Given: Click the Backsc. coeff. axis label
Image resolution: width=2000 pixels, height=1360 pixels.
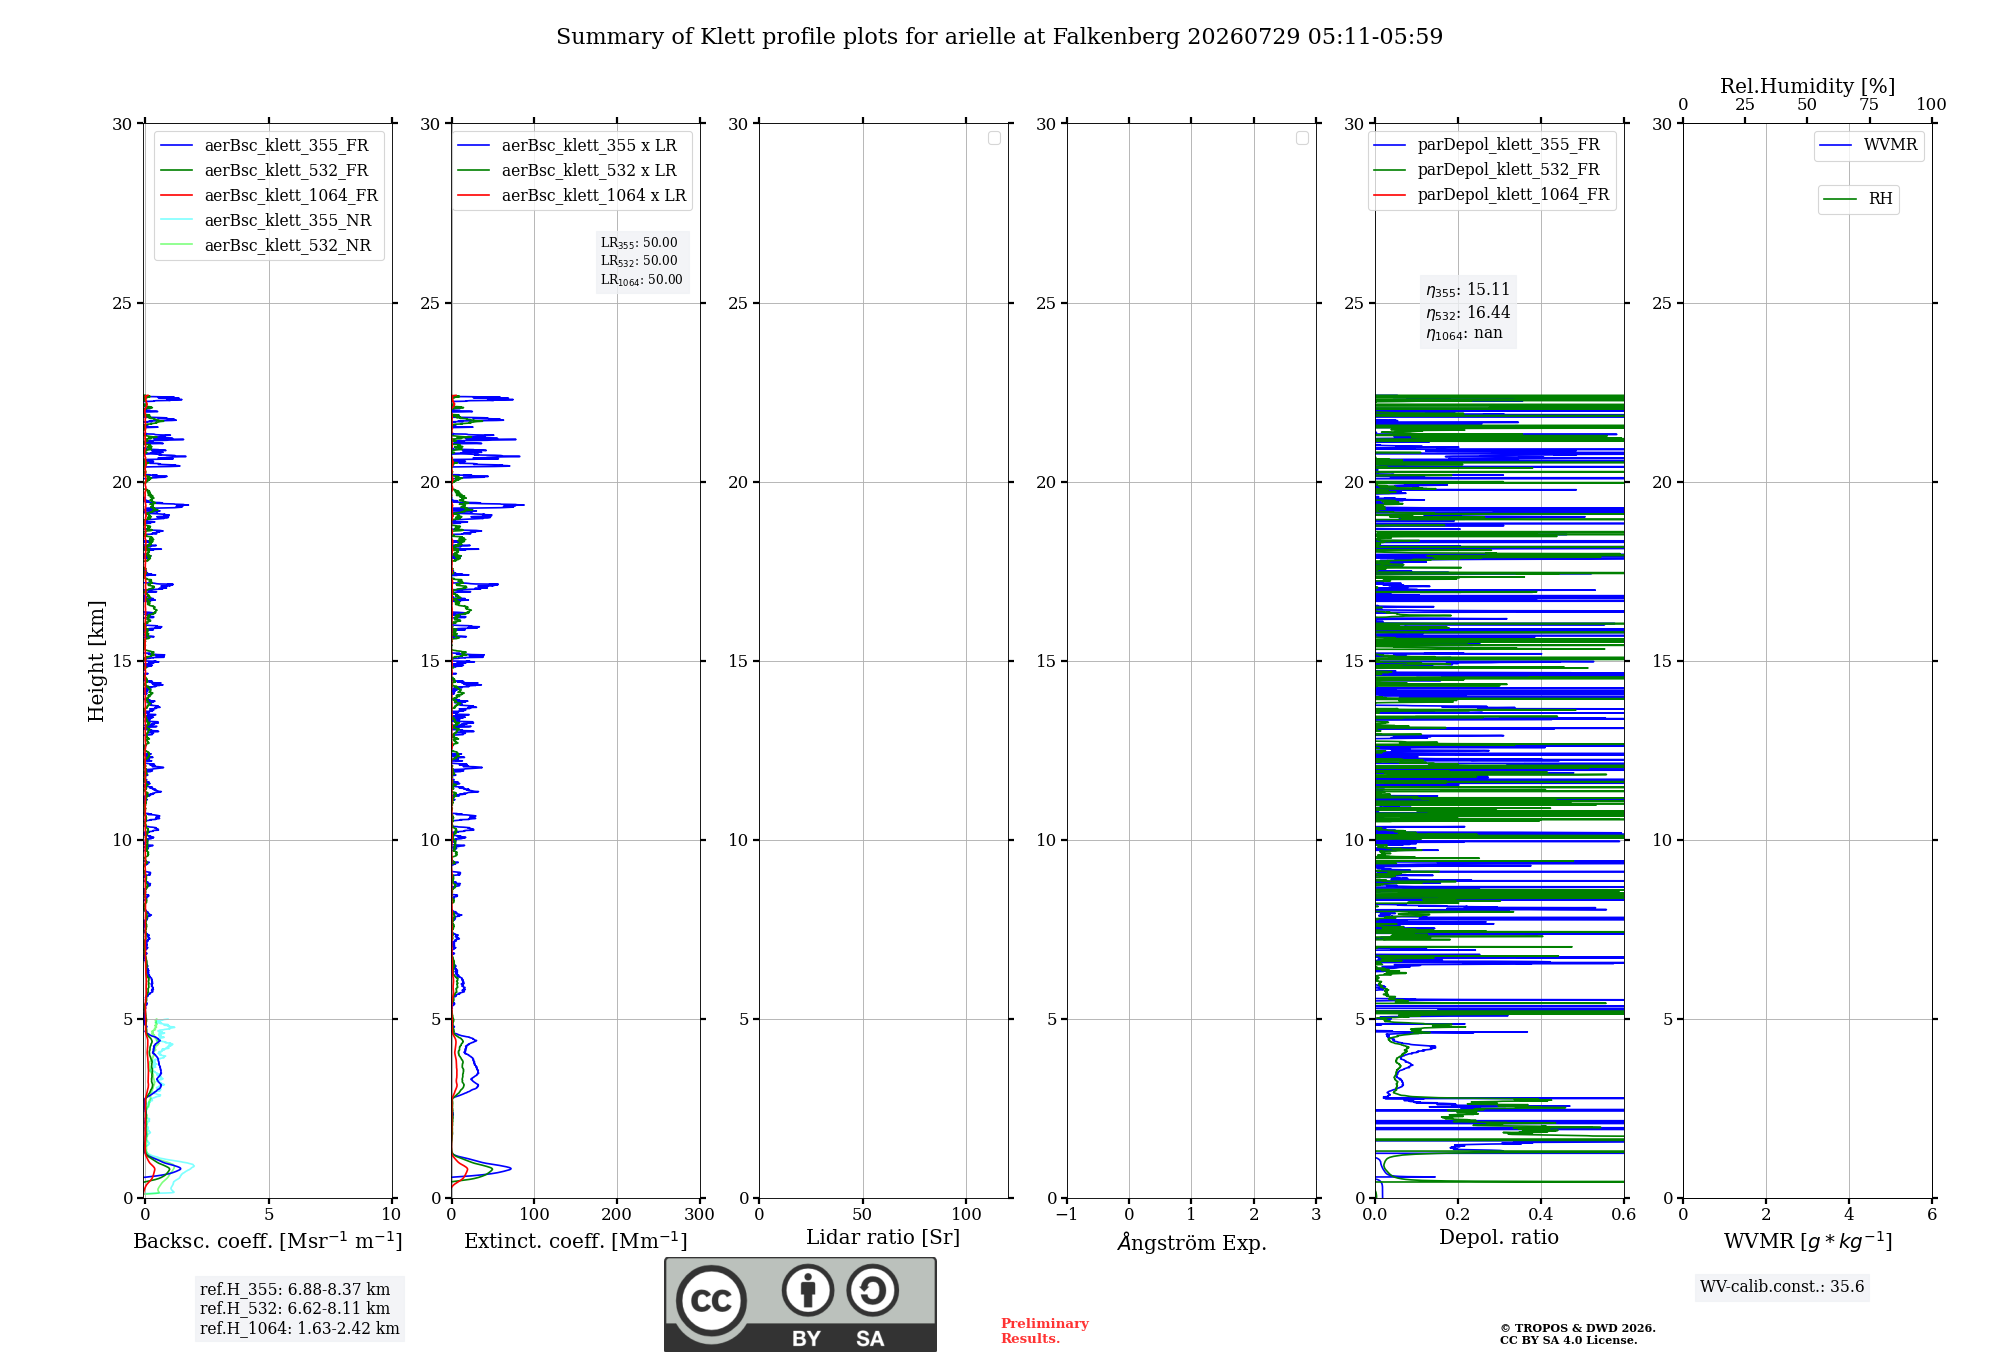Looking at the screenshot, I should pos(268,1241).
